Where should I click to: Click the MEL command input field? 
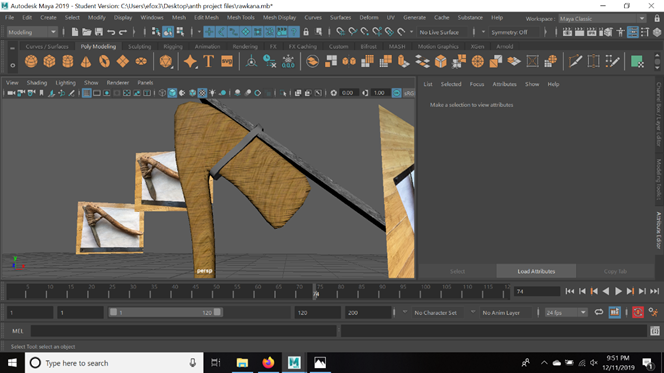coord(184,331)
